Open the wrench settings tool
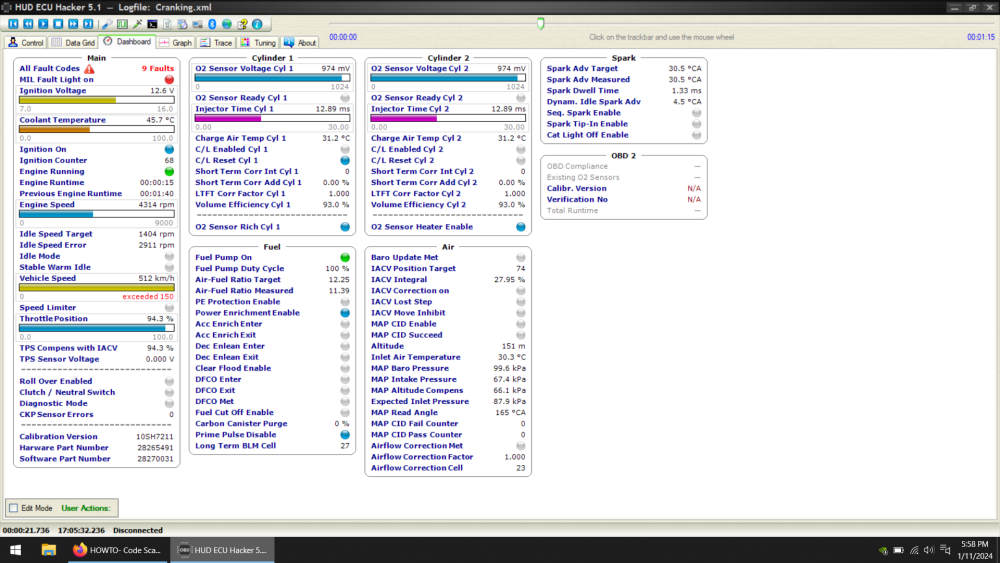This screenshot has height=563, width=1000. (x=107, y=24)
